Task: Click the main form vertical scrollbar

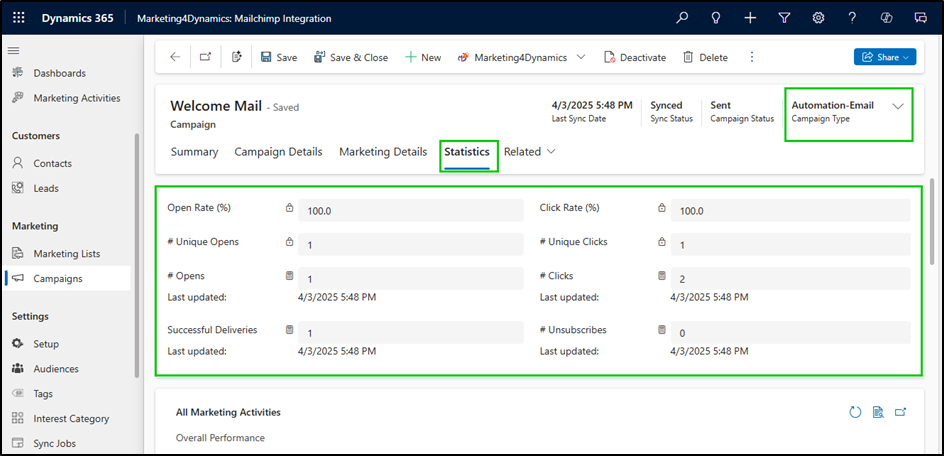Action: click(933, 222)
